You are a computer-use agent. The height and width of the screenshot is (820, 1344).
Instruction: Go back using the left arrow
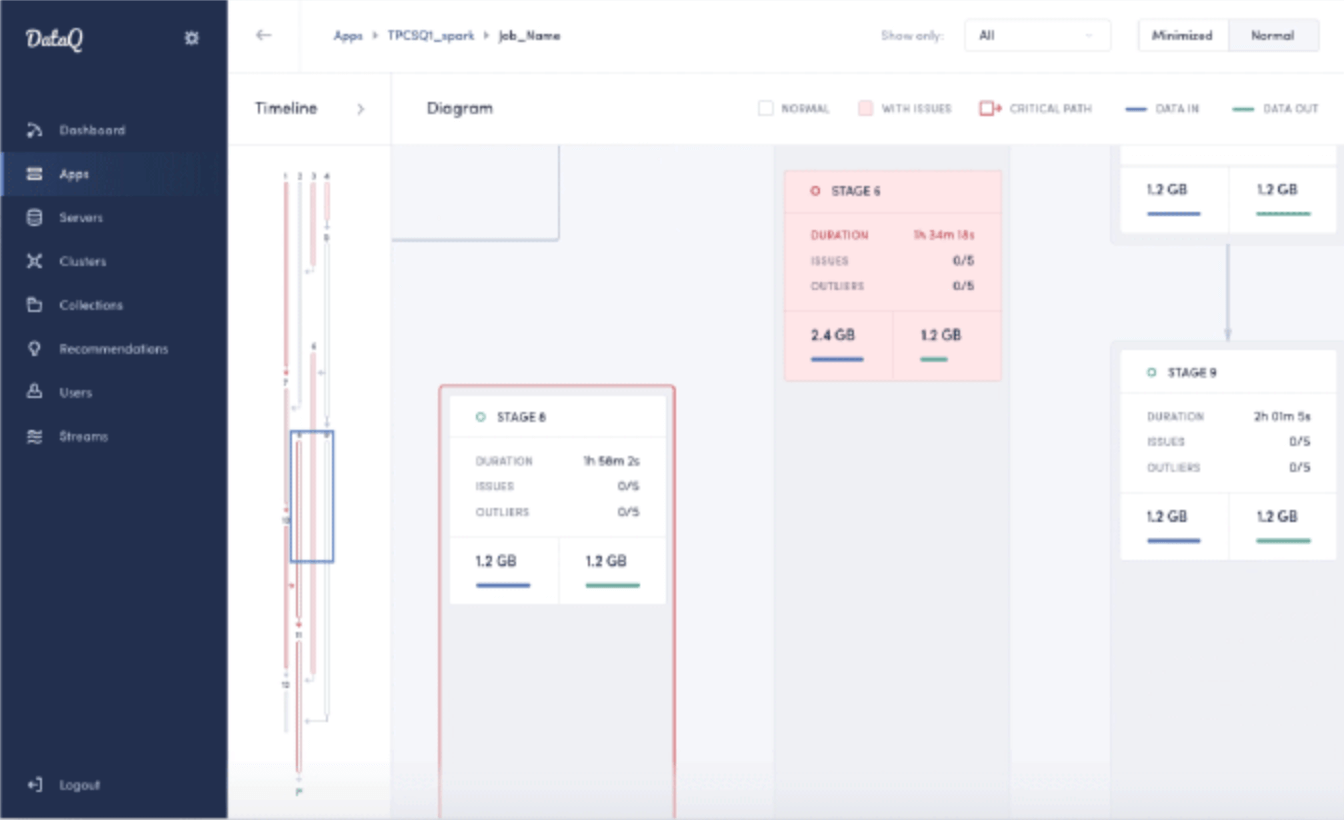[x=263, y=35]
